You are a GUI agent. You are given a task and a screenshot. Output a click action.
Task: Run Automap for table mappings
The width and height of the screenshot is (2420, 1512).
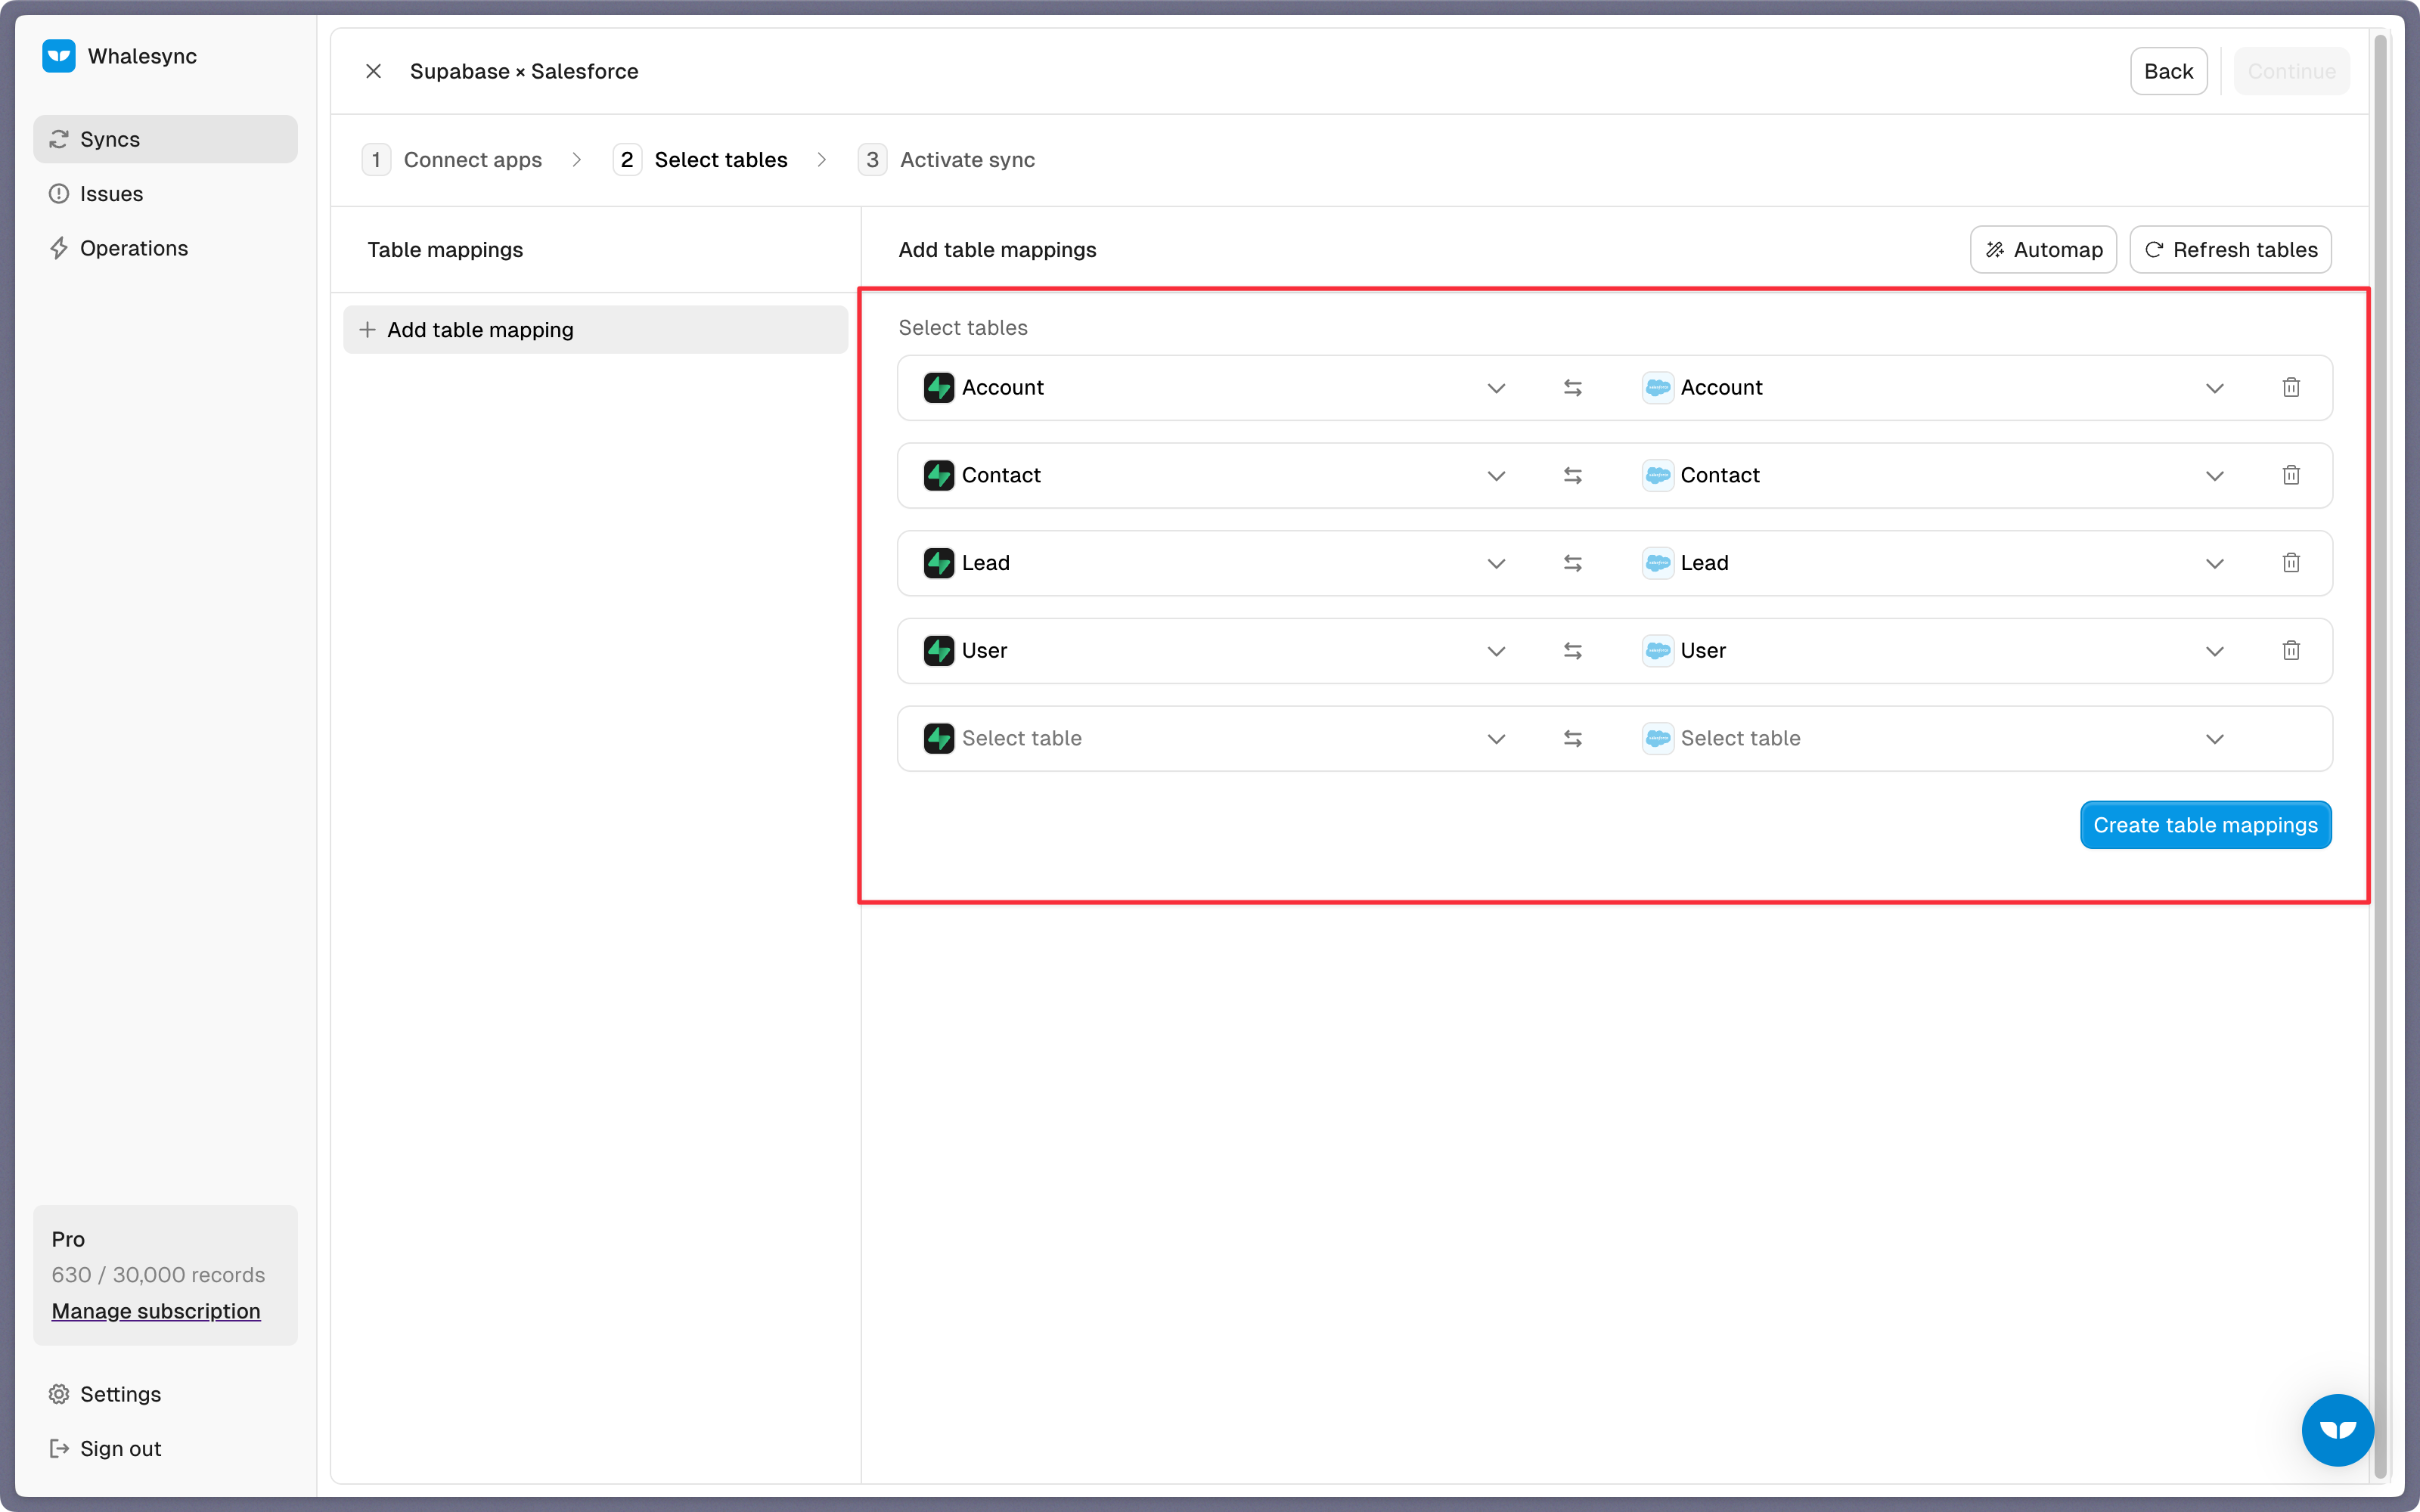click(2043, 250)
